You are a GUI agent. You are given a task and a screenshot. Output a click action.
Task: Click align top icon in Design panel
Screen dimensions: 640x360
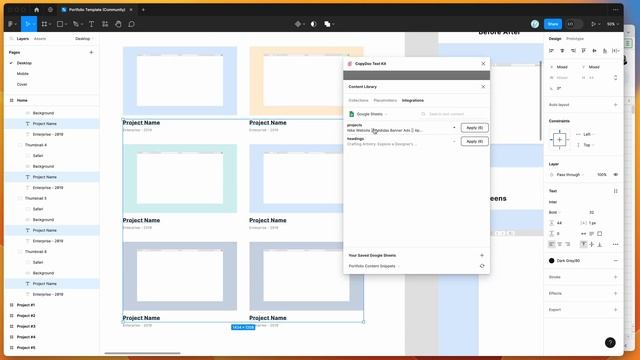584,51
